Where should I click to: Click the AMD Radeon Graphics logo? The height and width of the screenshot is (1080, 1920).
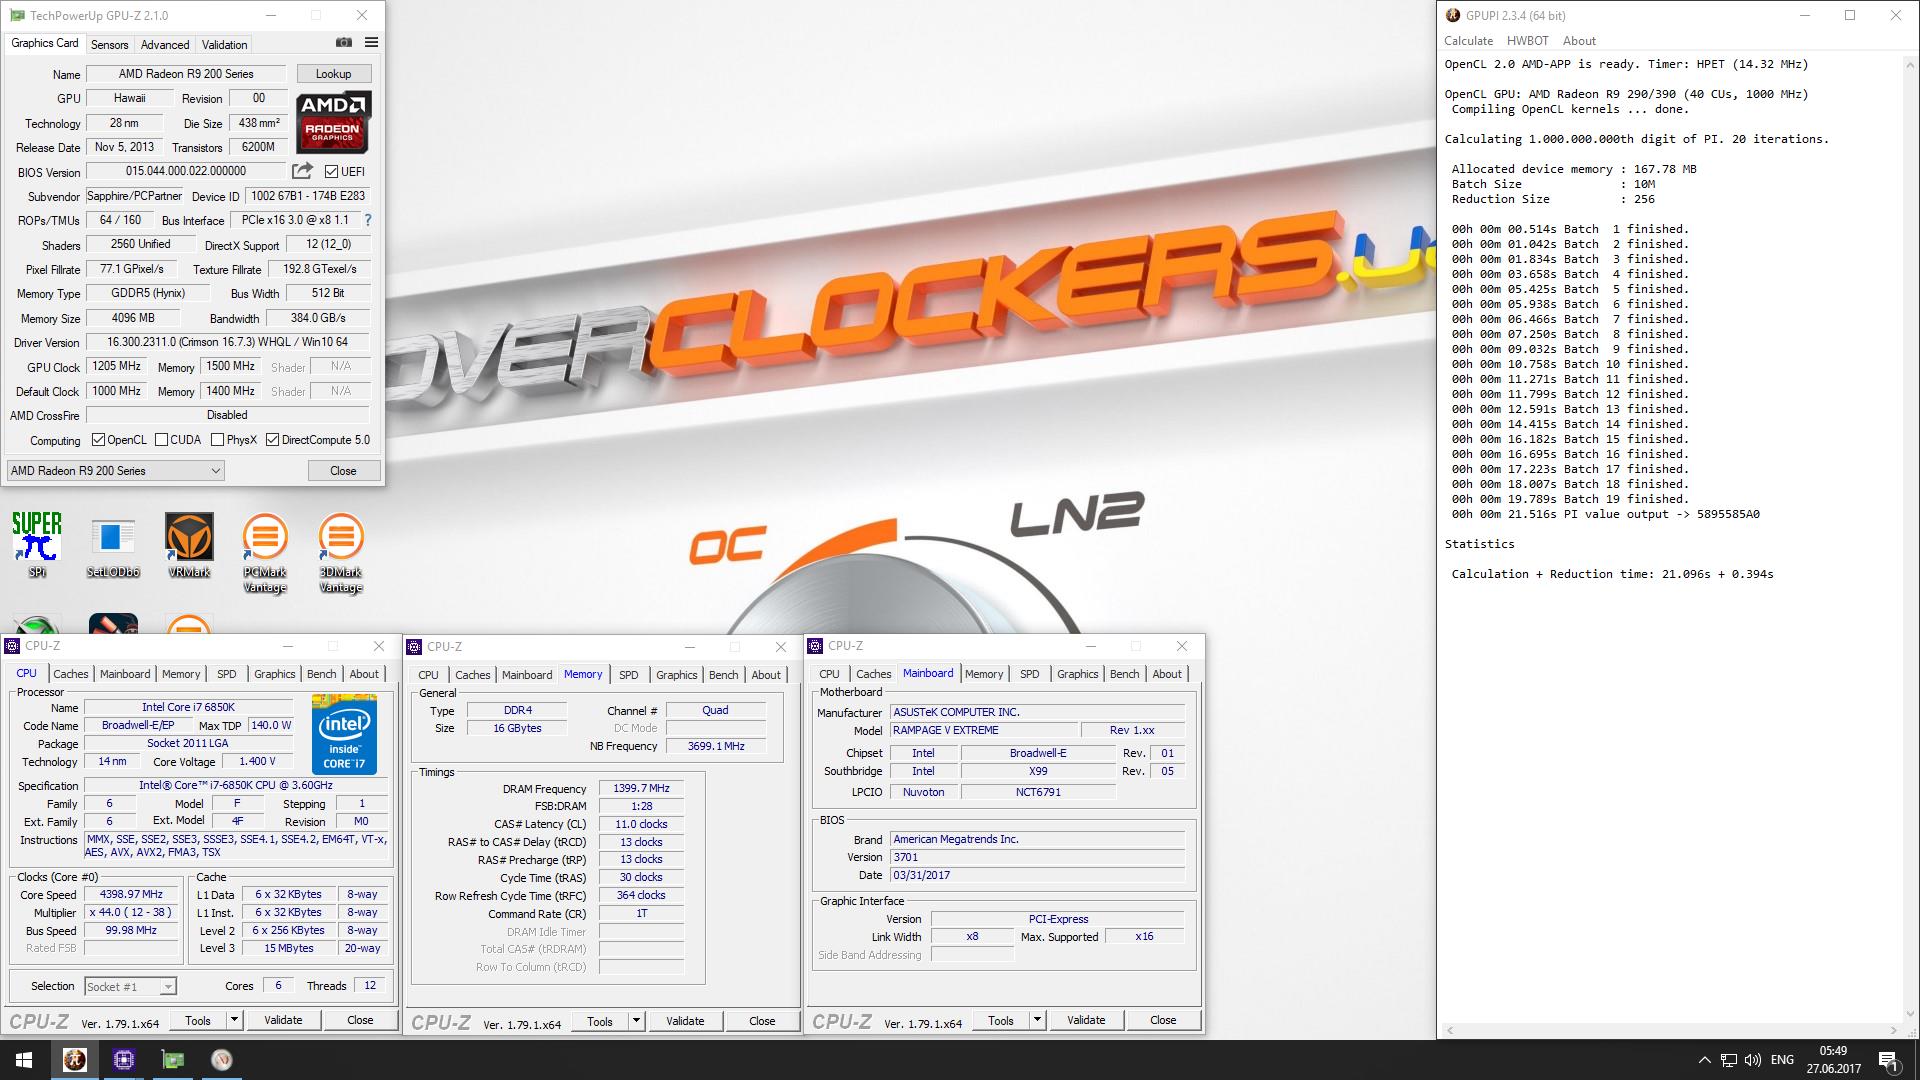pos(333,121)
